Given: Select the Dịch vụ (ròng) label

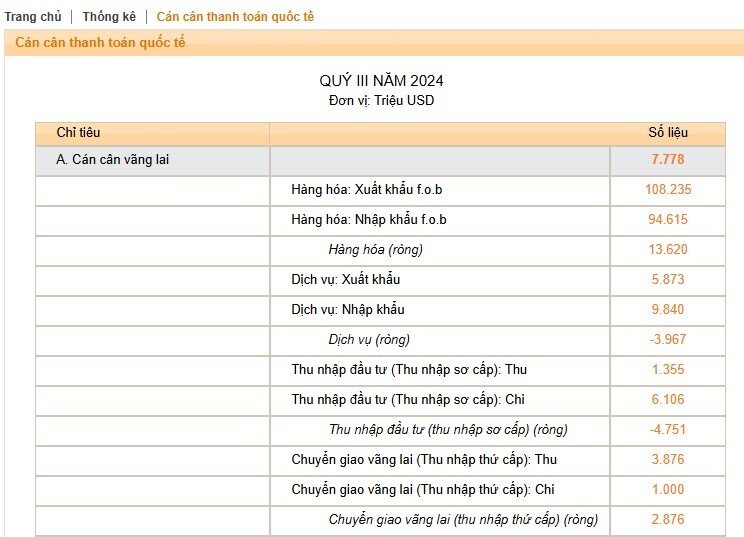Looking at the screenshot, I should coord(369,340).
